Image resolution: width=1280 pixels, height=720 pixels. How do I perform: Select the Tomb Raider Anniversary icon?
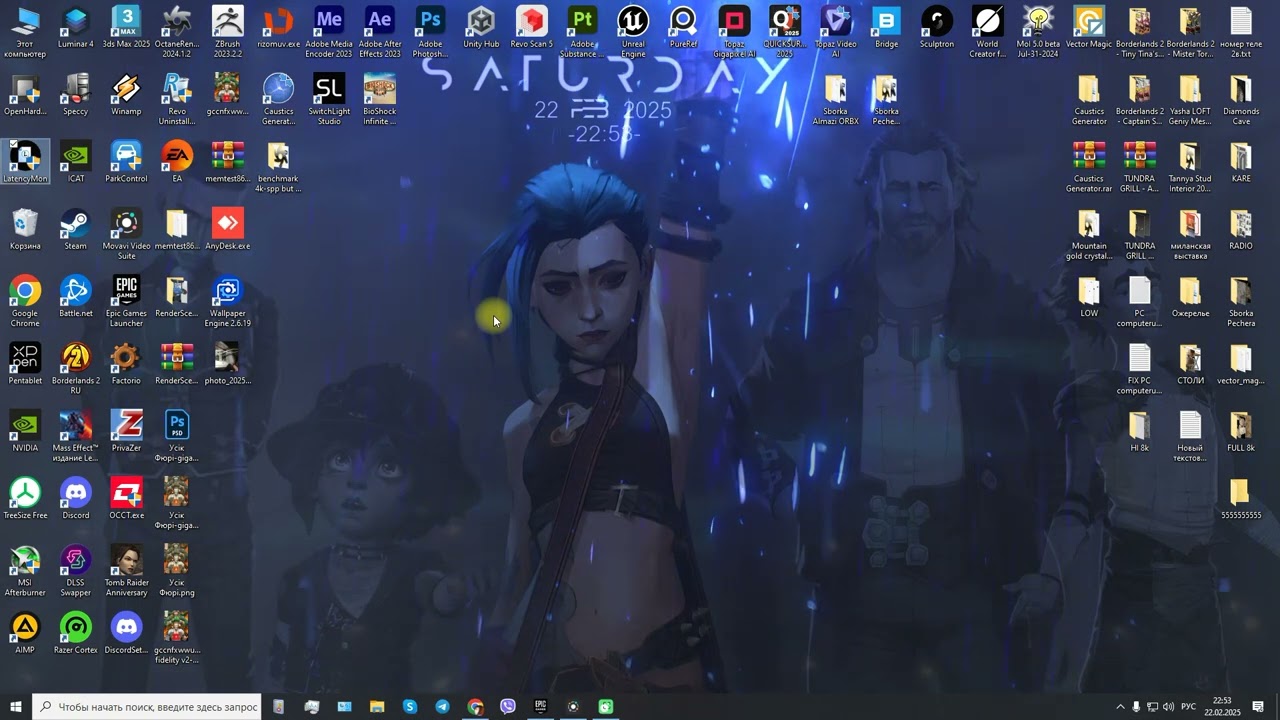click(126, 571)
